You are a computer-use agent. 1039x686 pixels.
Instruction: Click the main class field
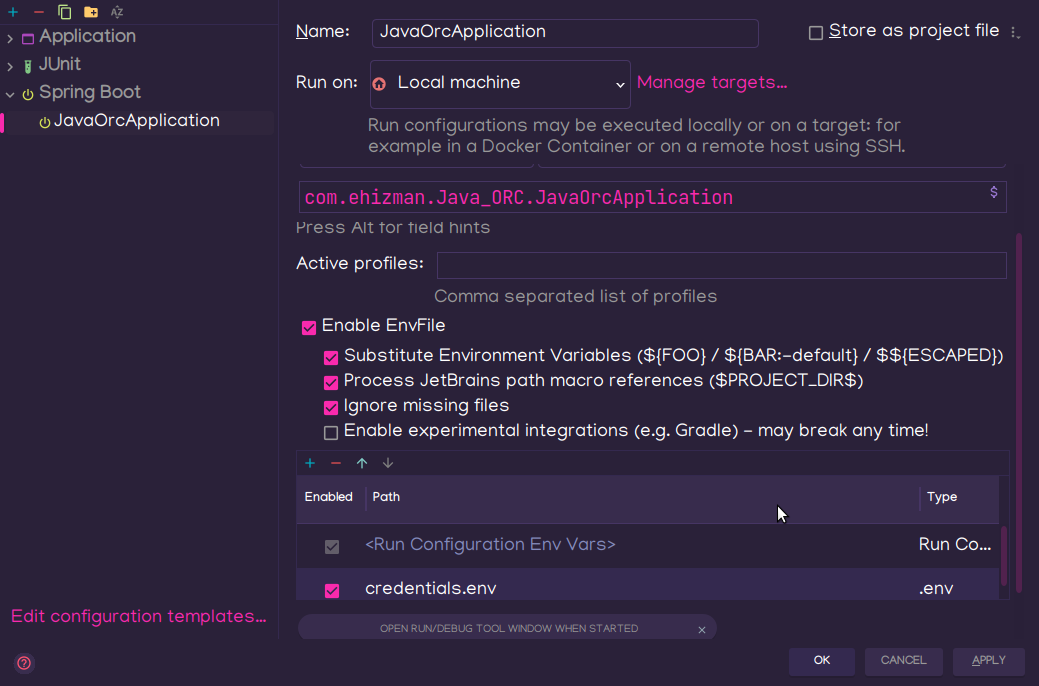pos(653,198)
